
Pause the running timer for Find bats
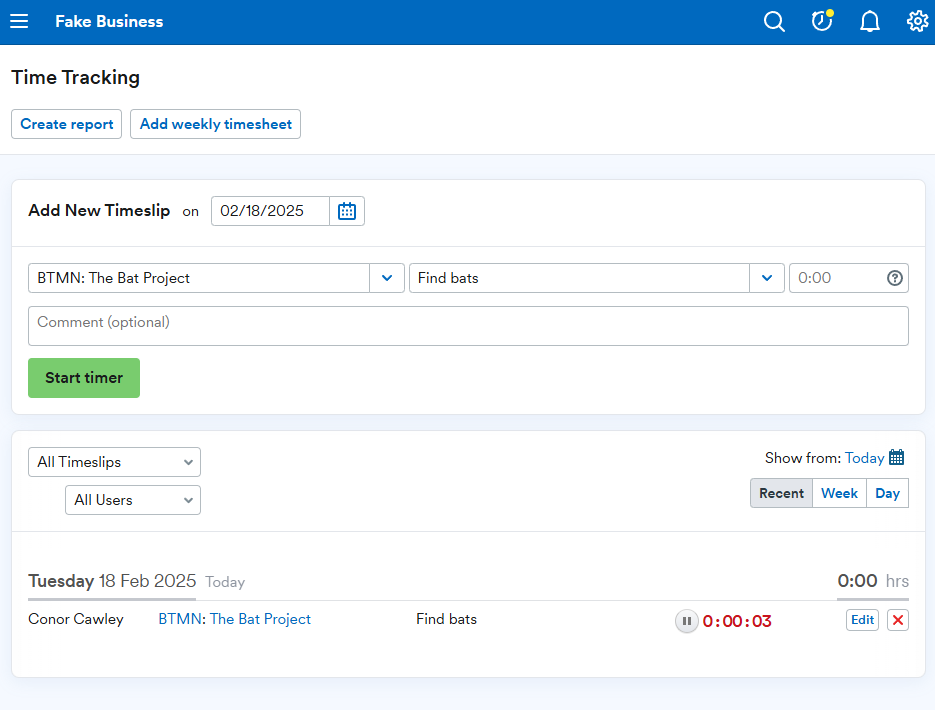click(686, 621)
